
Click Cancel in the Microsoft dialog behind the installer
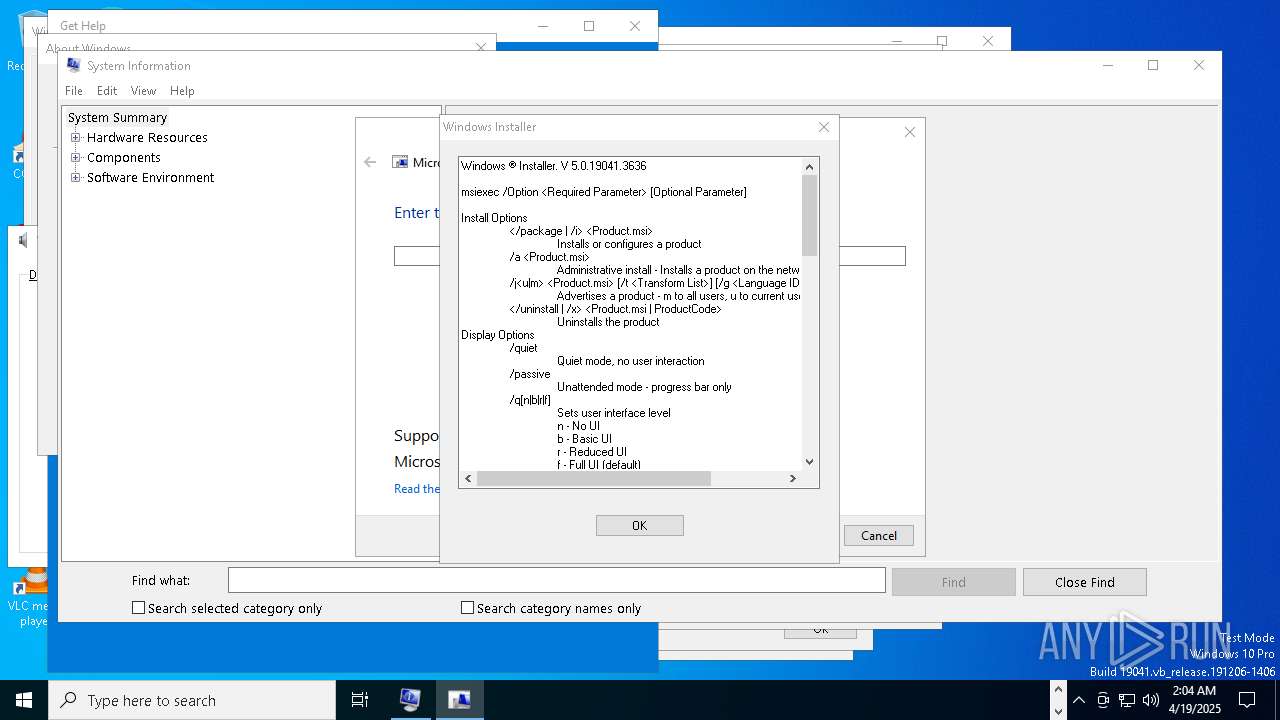tap(879, 535)
